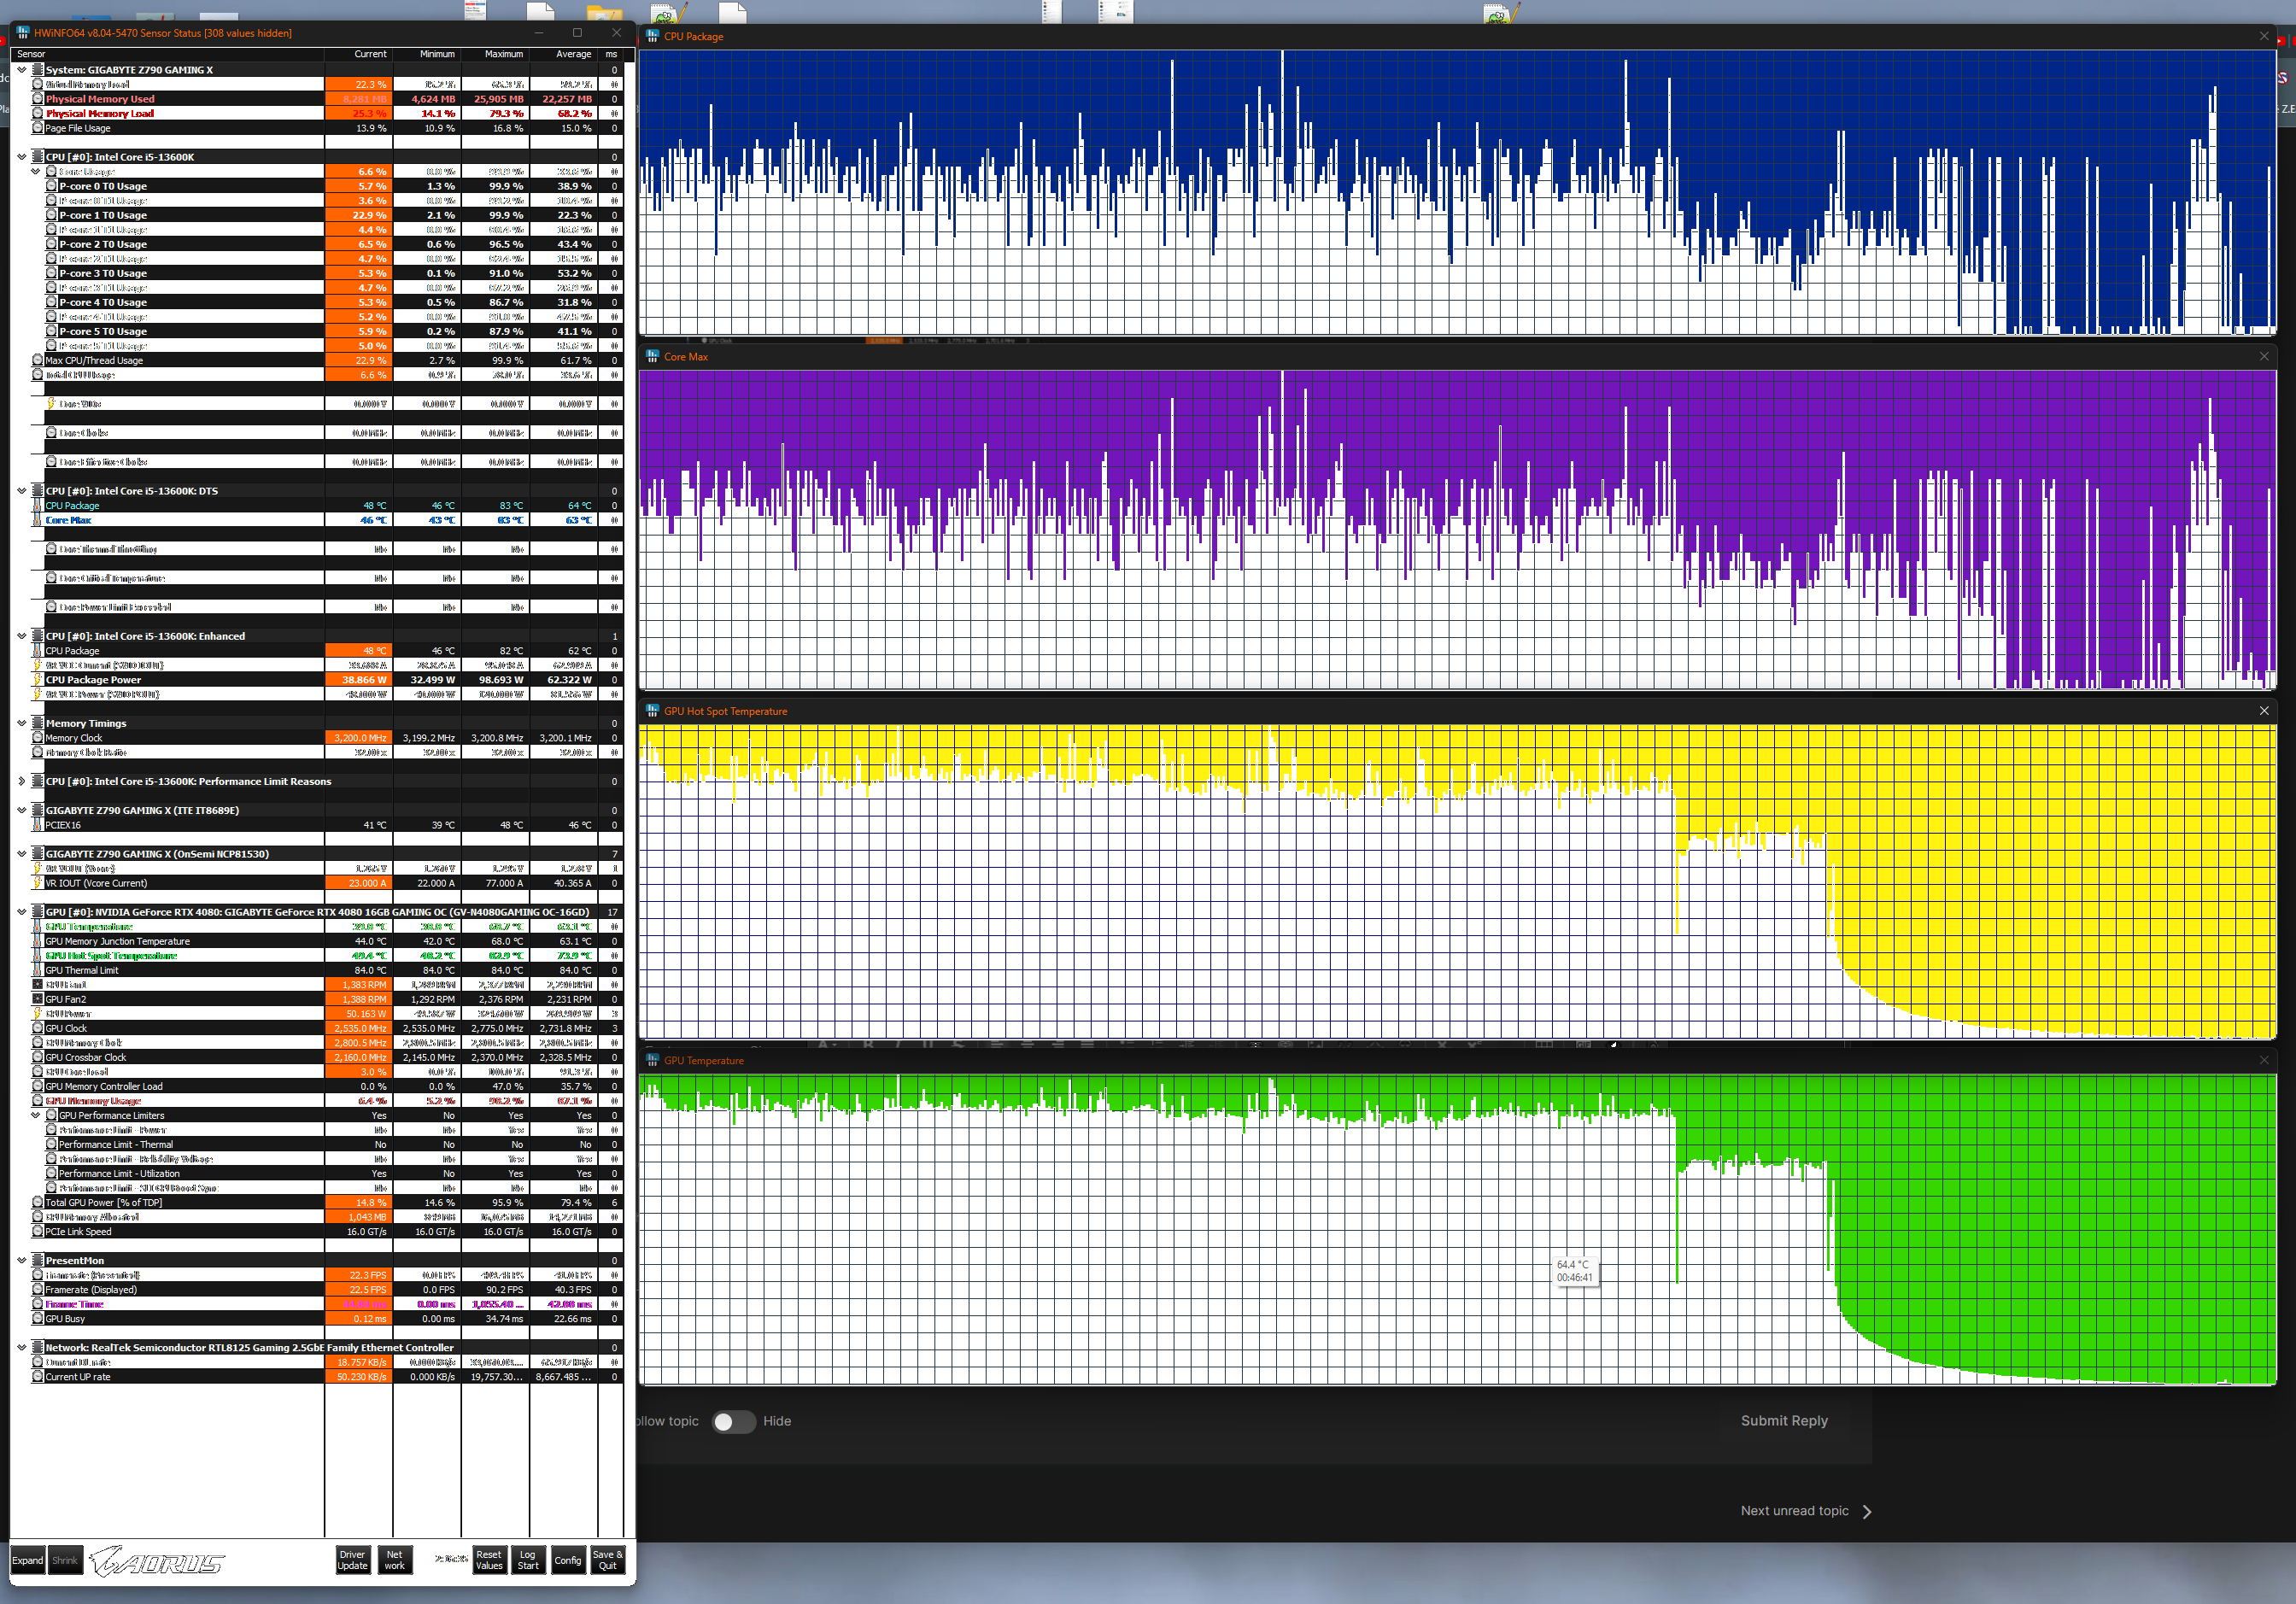Image resolution: width=2296 pixels, height=1604 pixels.
Task: Collapse the GPU [#0]: NVIDIA GeForce RTX 4080 group
Action: [22, 912]
